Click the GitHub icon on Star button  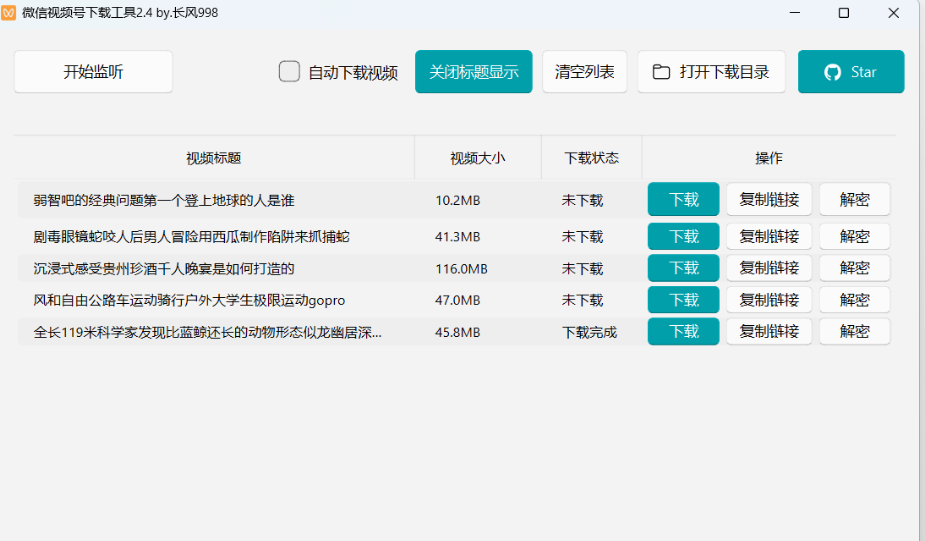pyautogui.click(x=832, y=72)
